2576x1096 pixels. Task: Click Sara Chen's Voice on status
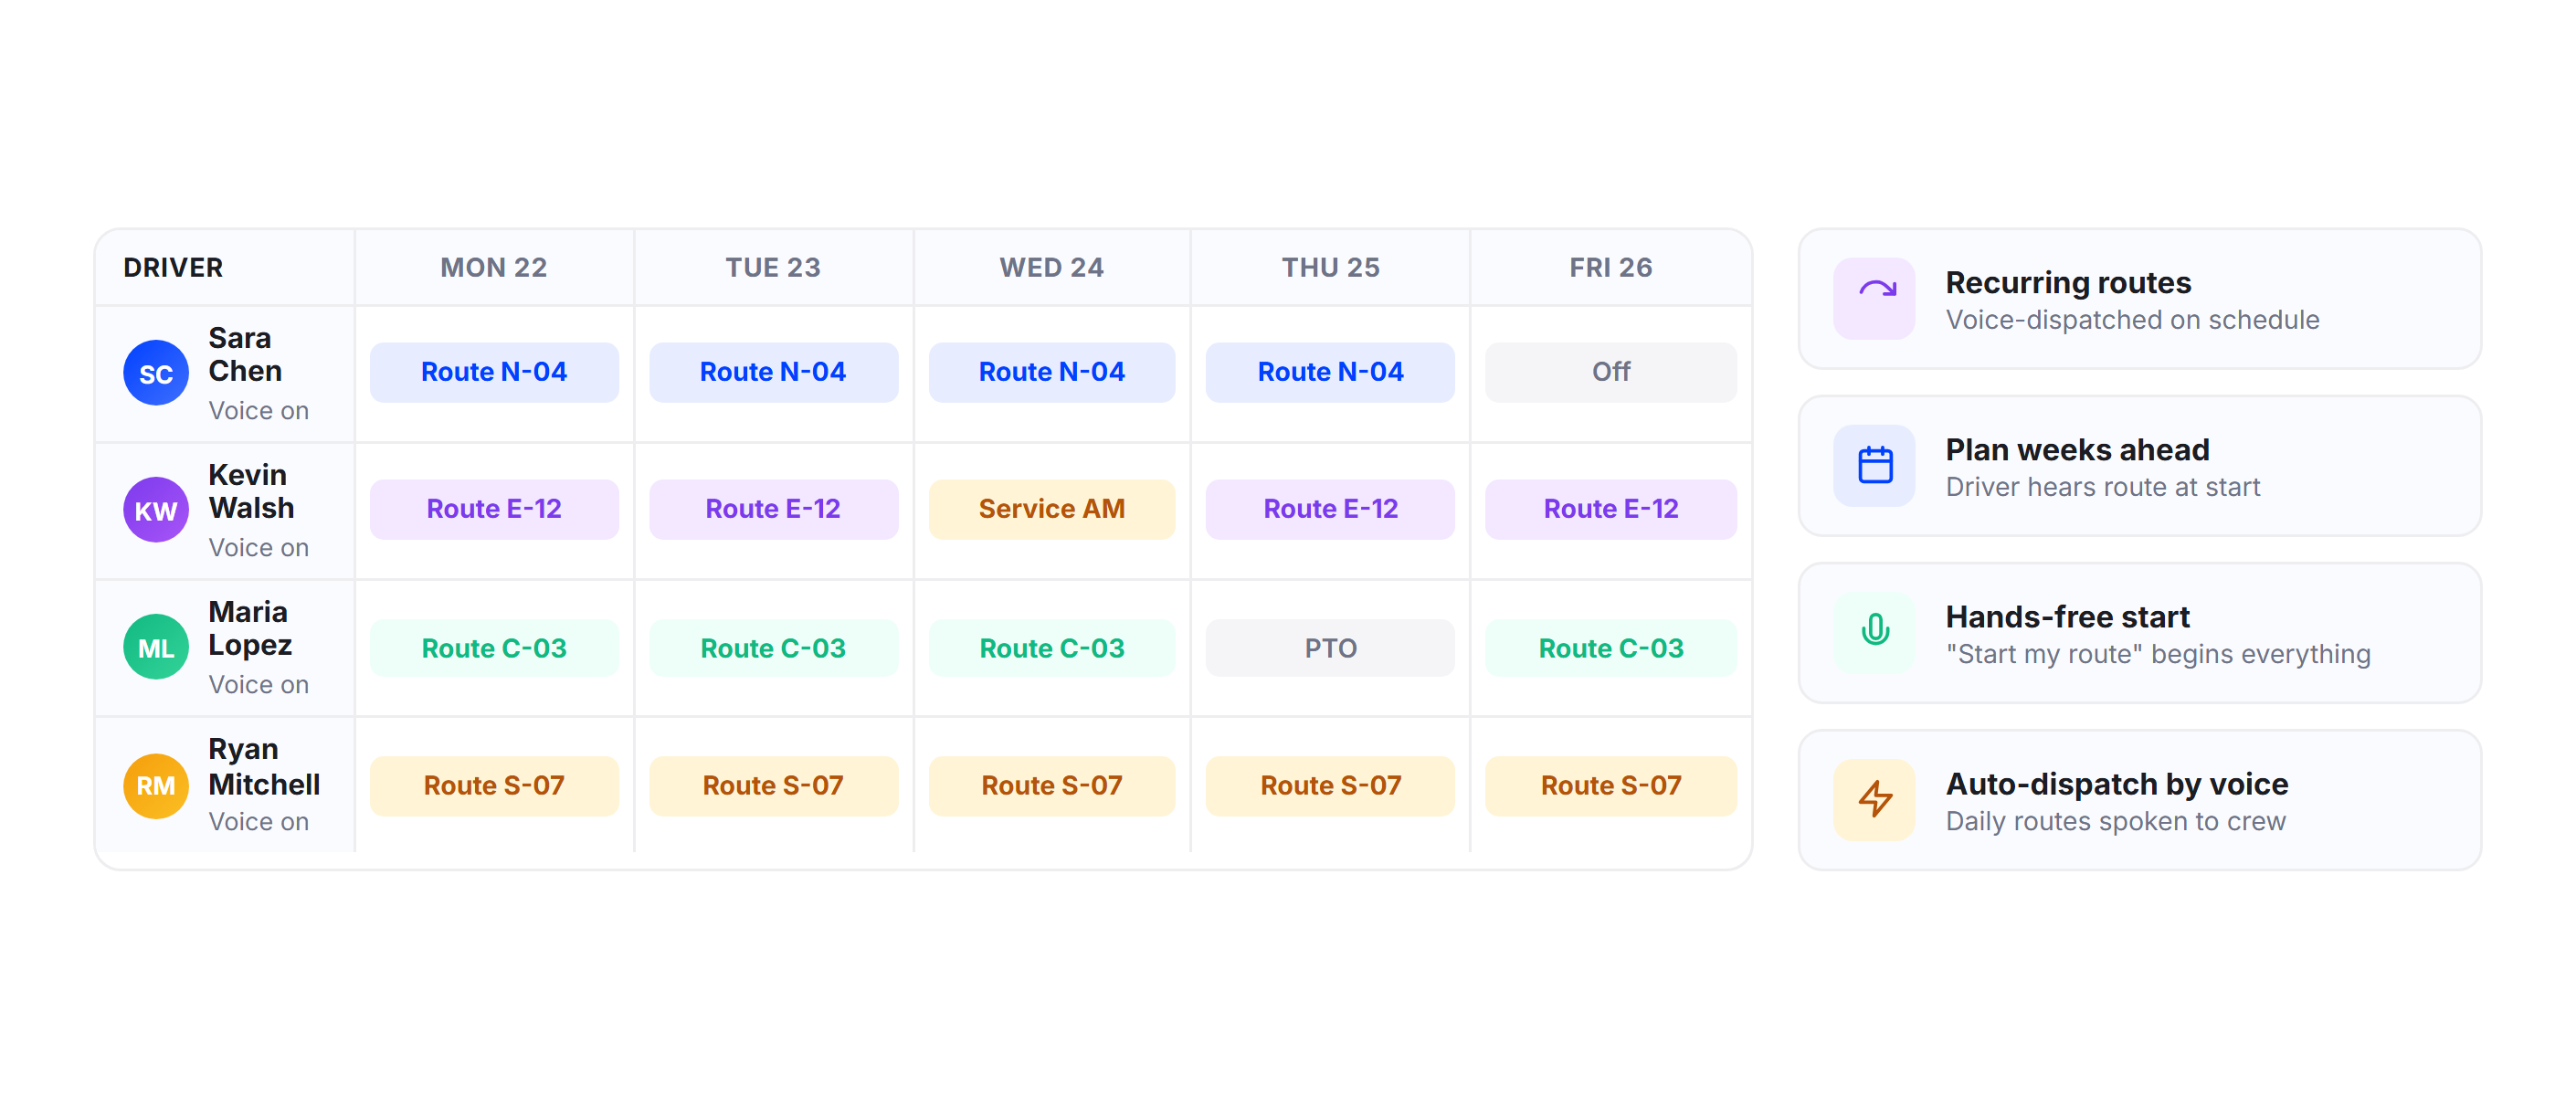click(259, 411)
